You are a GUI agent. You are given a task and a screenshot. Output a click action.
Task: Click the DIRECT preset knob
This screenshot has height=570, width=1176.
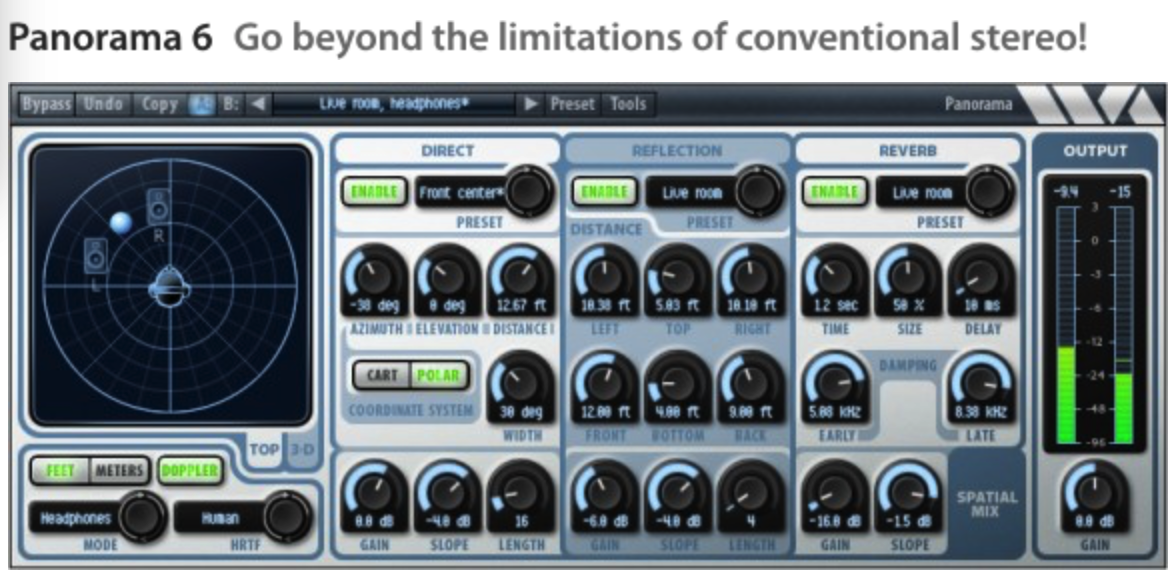528,190
